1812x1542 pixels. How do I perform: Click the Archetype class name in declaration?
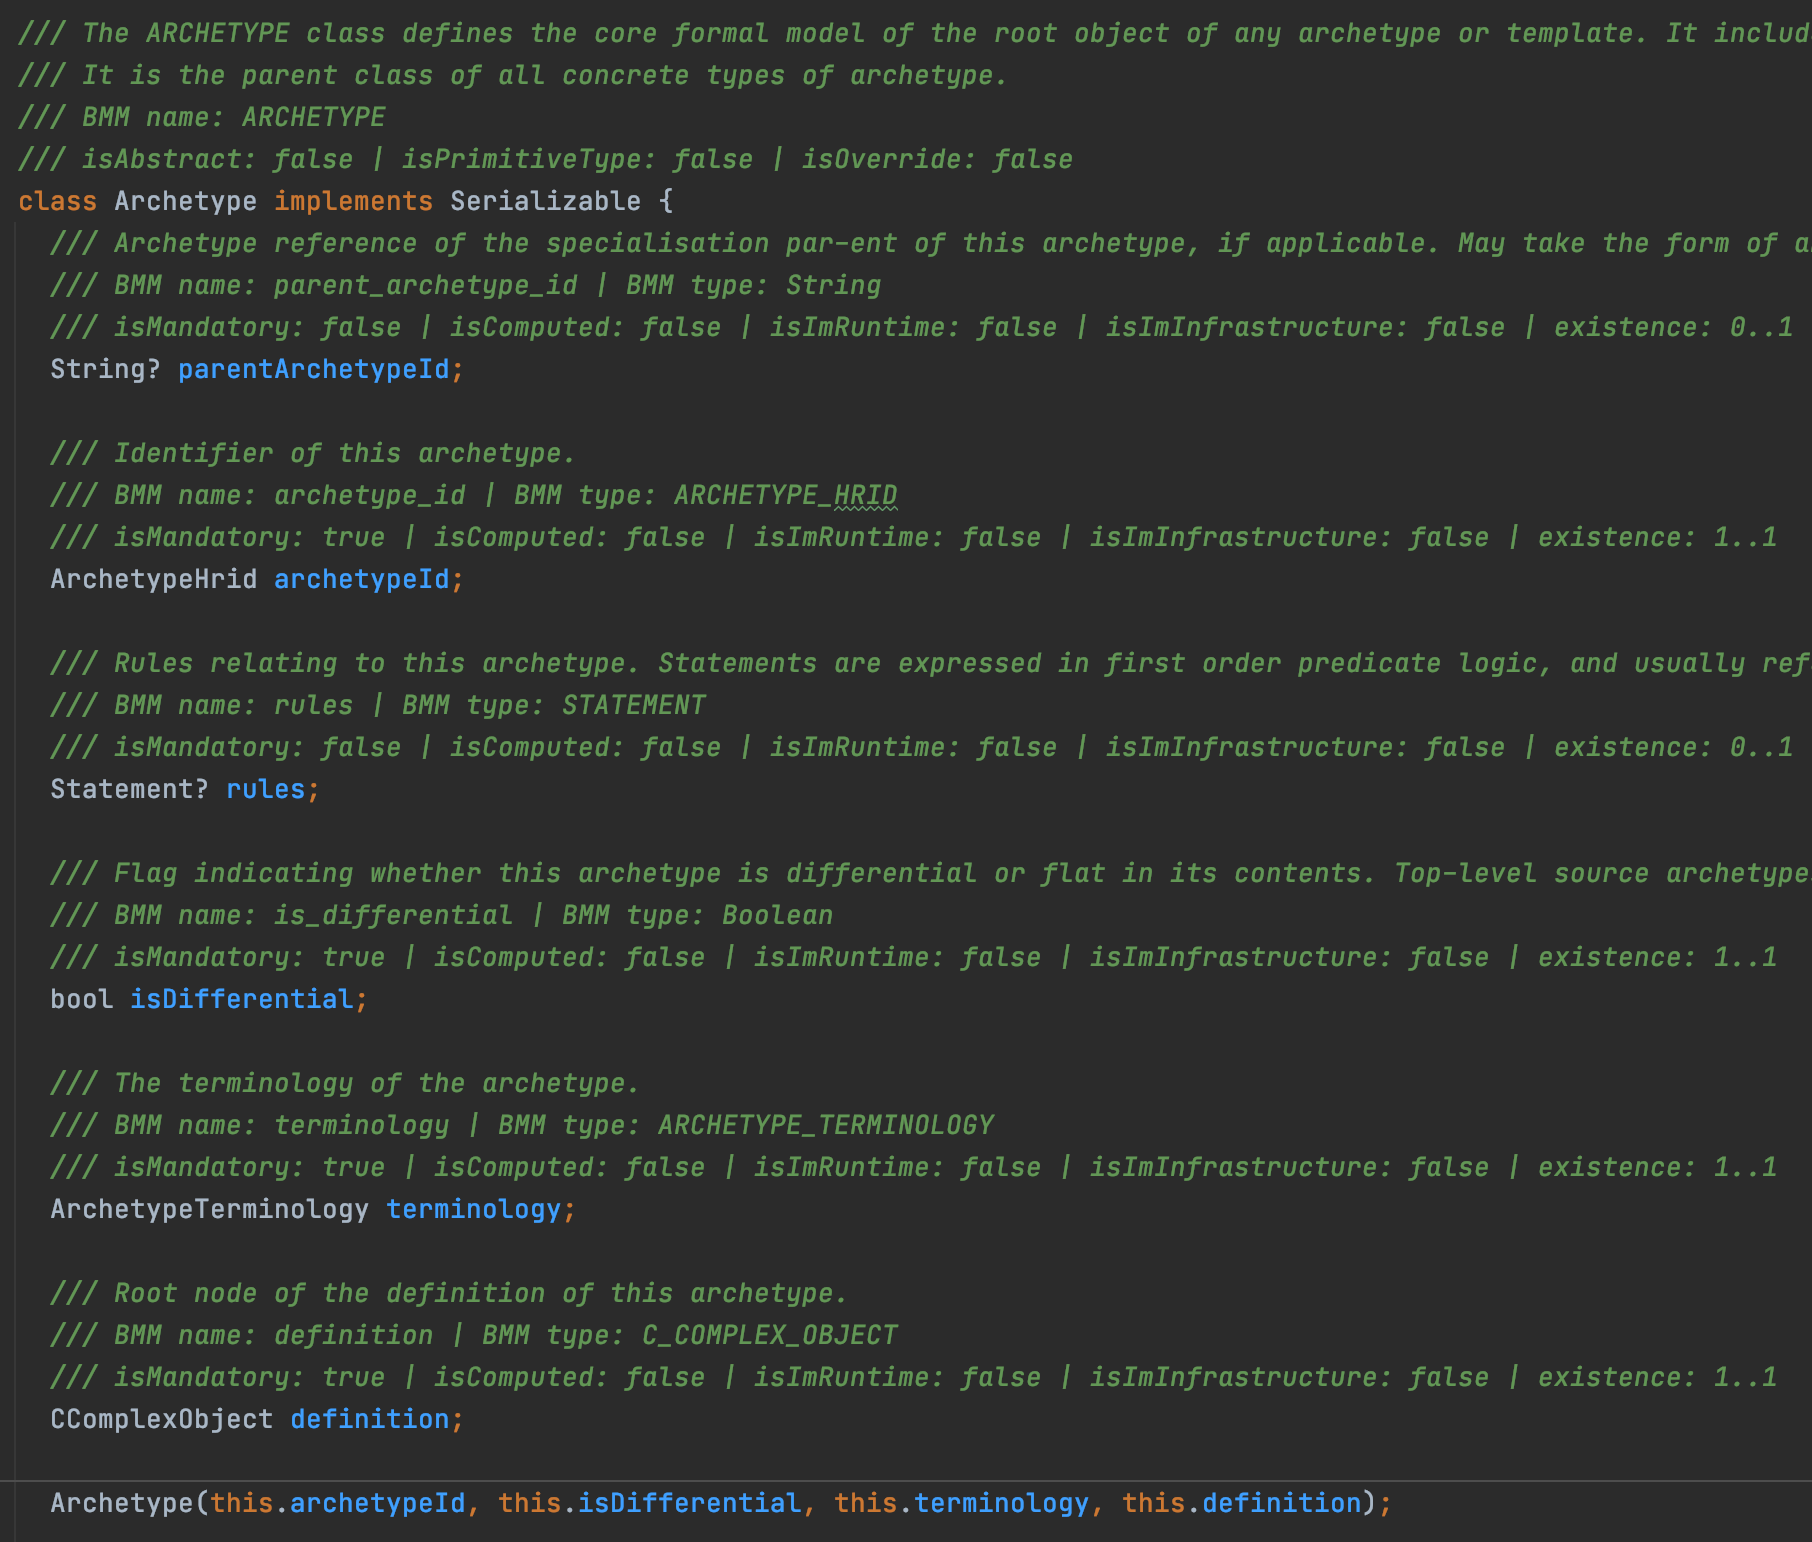coord(185,201)
